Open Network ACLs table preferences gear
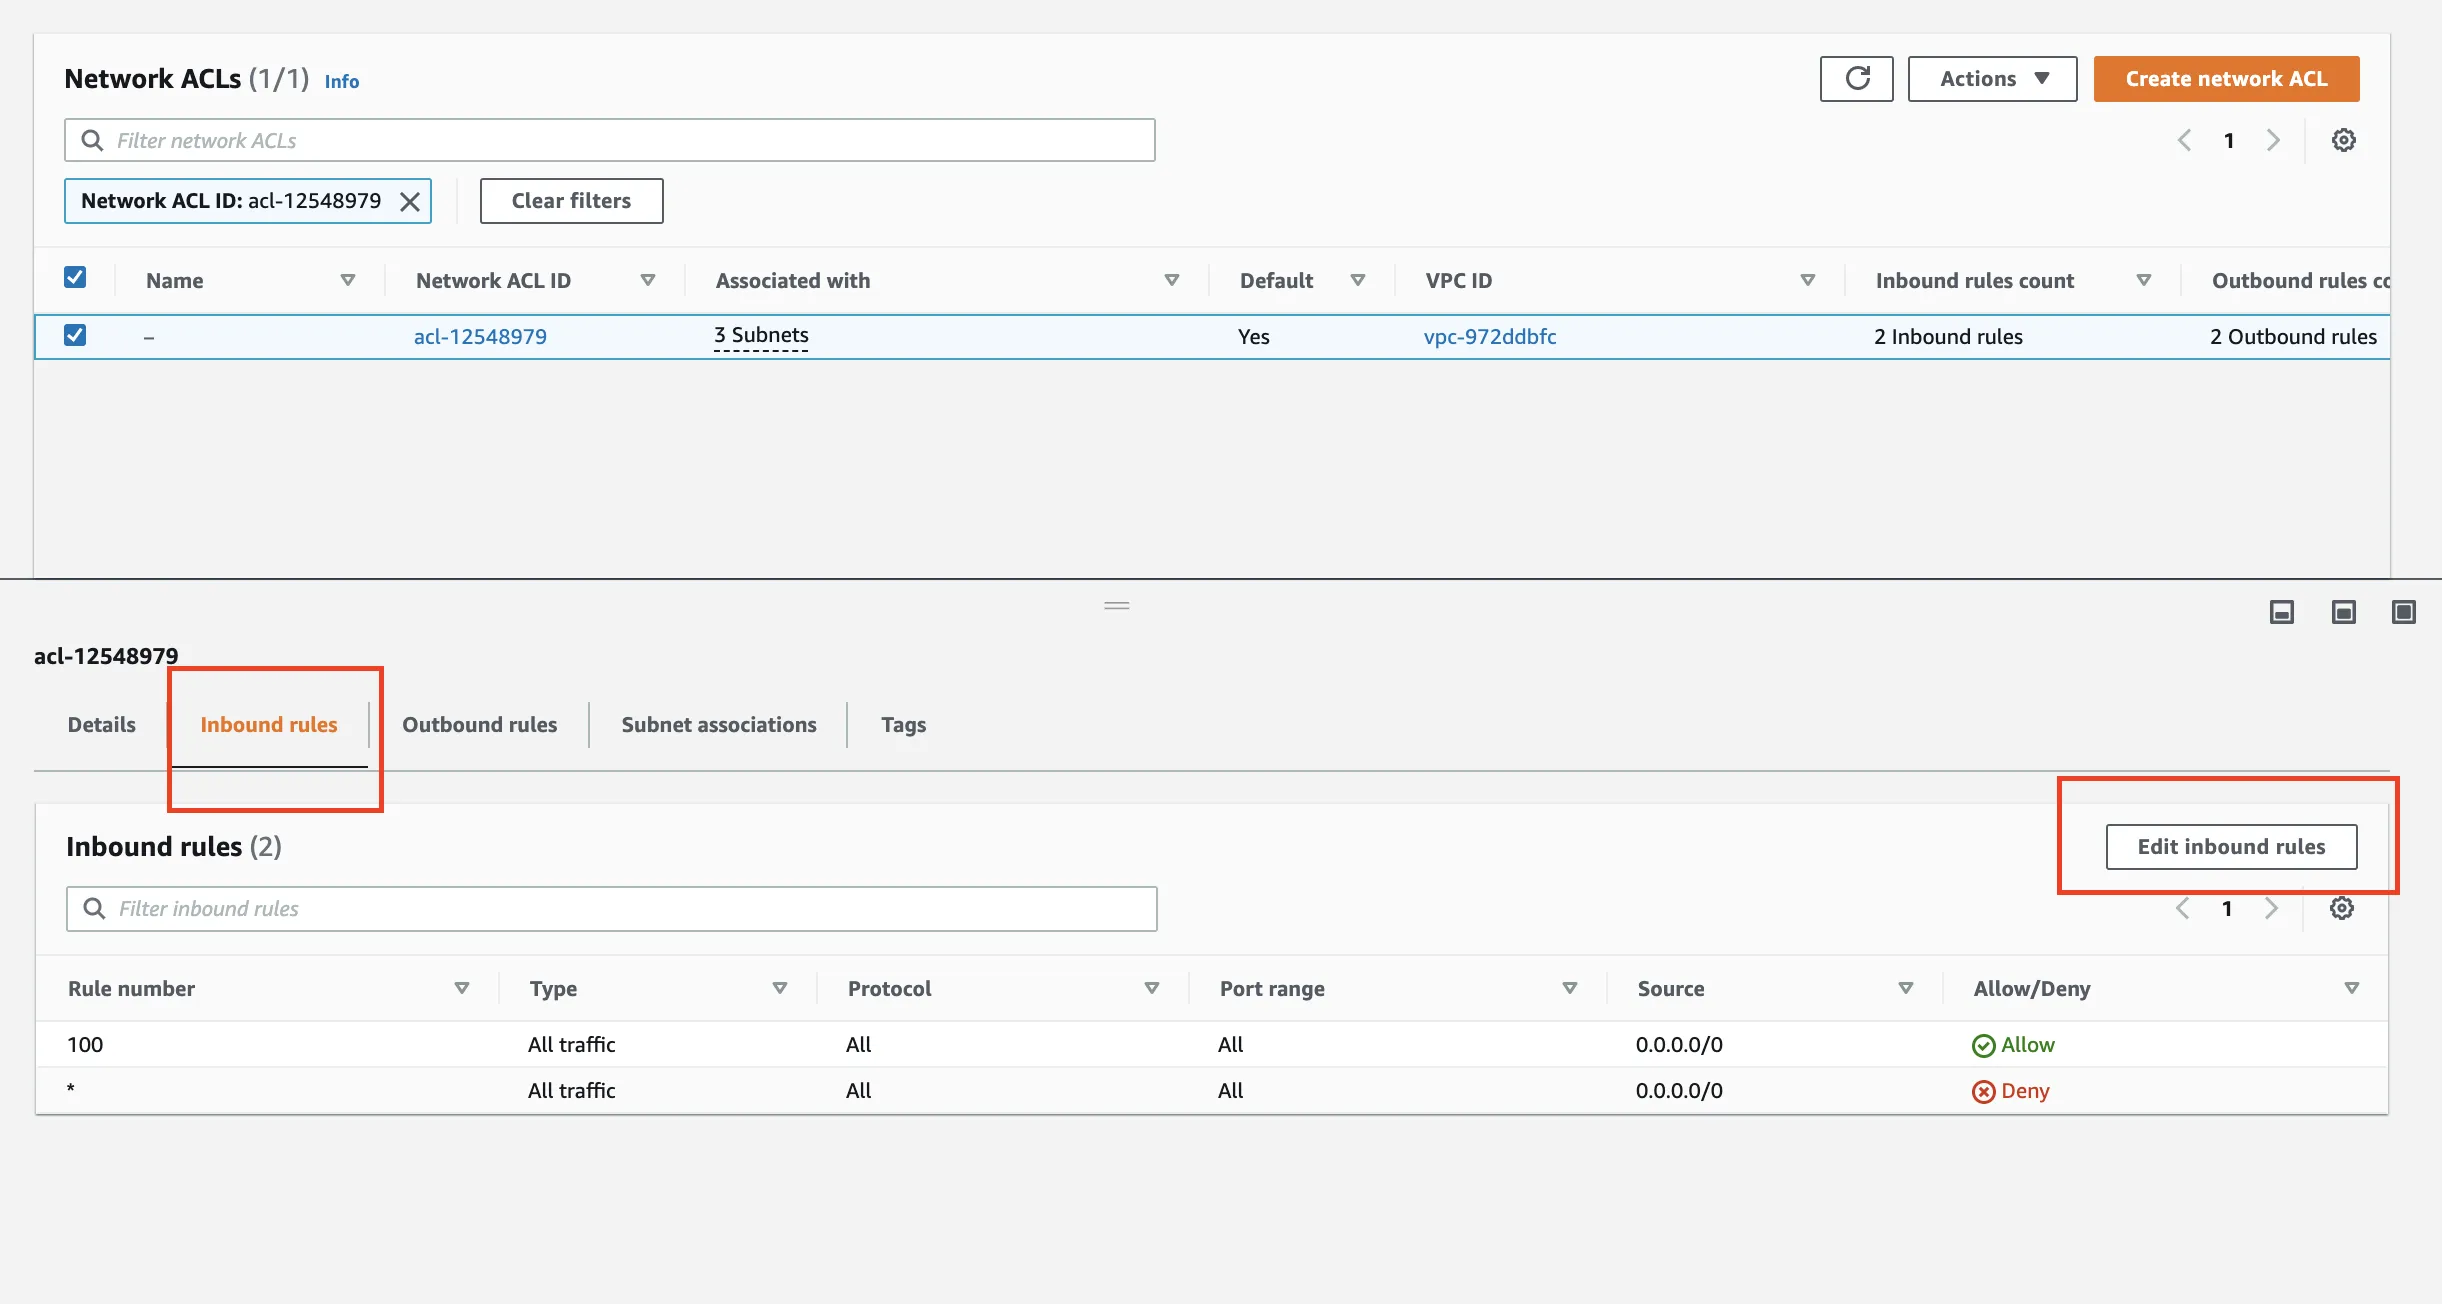The height and width of the screenshot is (1304, 2442). 2343,140
